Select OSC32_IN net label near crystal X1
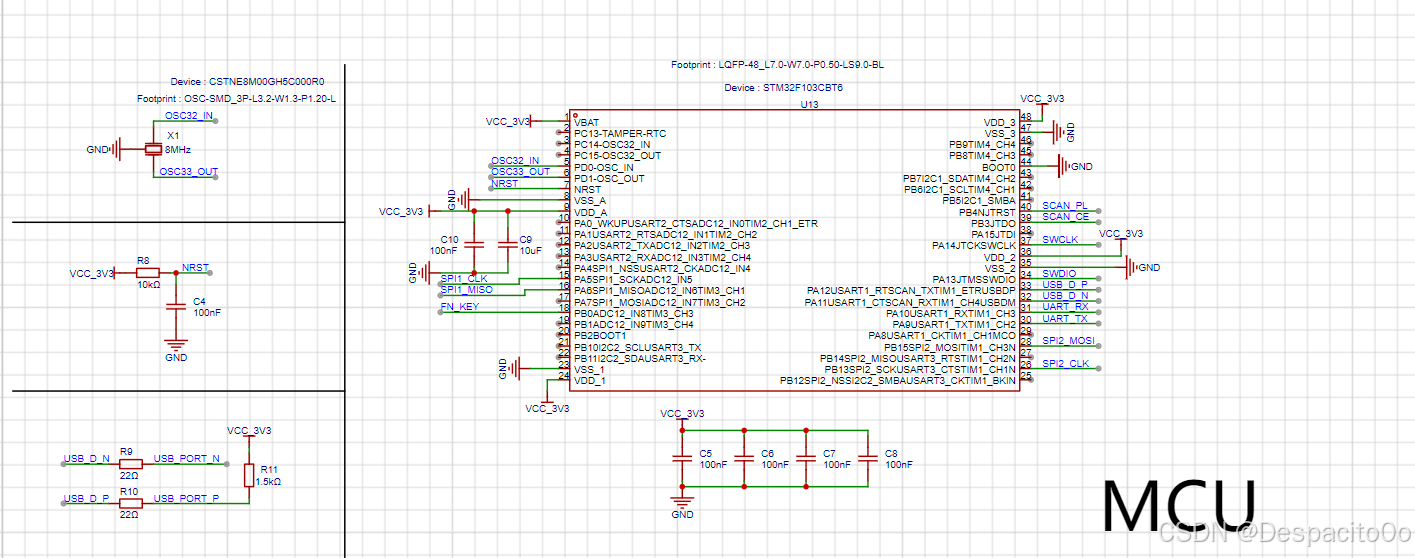 tap(189, 116)
